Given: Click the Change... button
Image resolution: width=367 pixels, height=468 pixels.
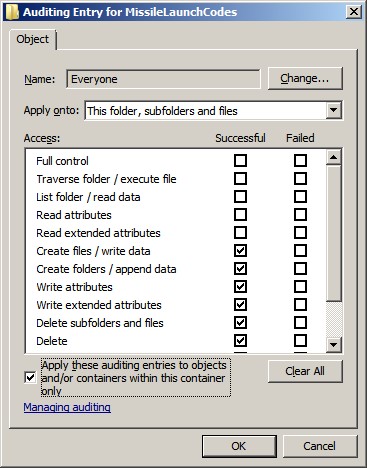Looking at the screenshot, I should [x=305, y=78].
